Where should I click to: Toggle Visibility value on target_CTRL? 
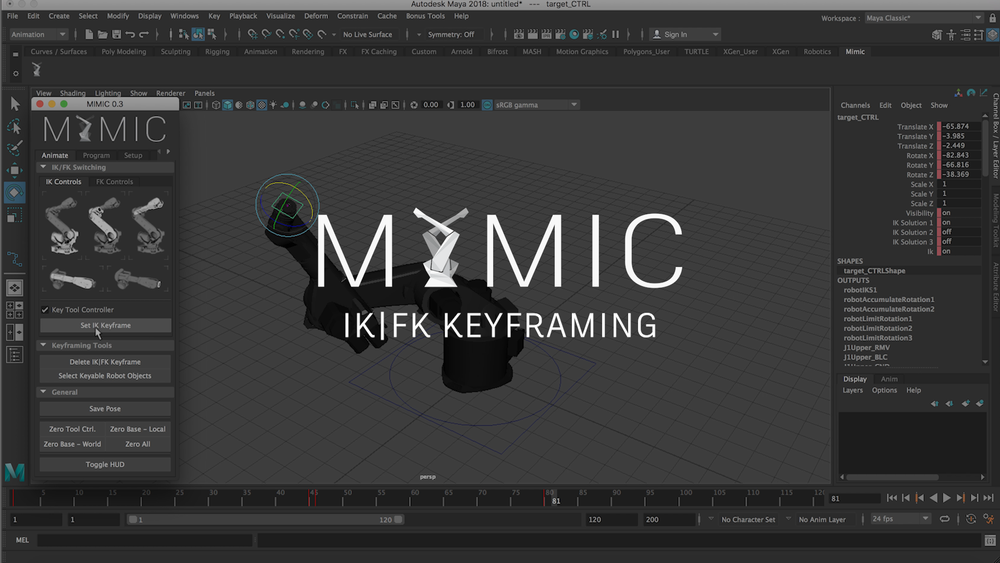click(x=960, y=213)
